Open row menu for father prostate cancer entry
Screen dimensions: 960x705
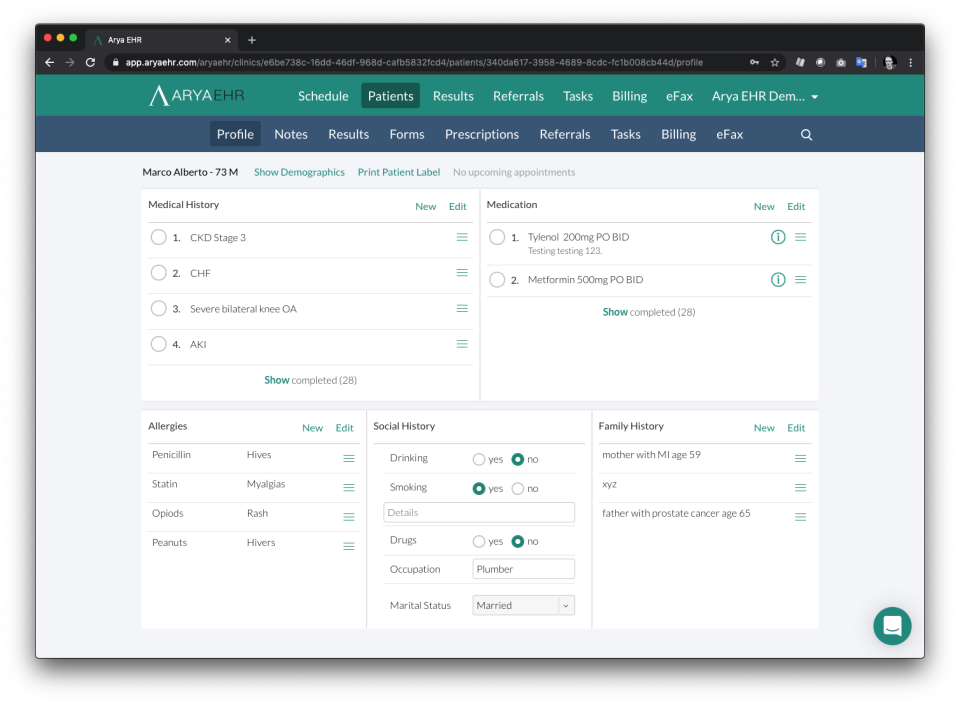(801, 517)
